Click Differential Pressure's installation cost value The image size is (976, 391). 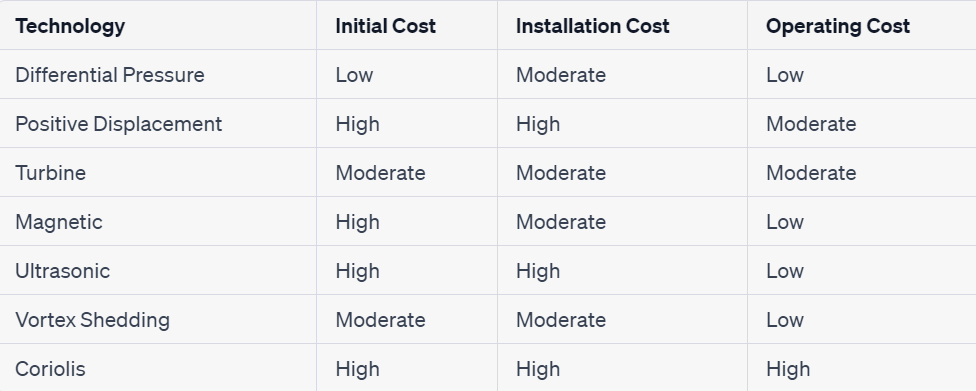point(561,75)
